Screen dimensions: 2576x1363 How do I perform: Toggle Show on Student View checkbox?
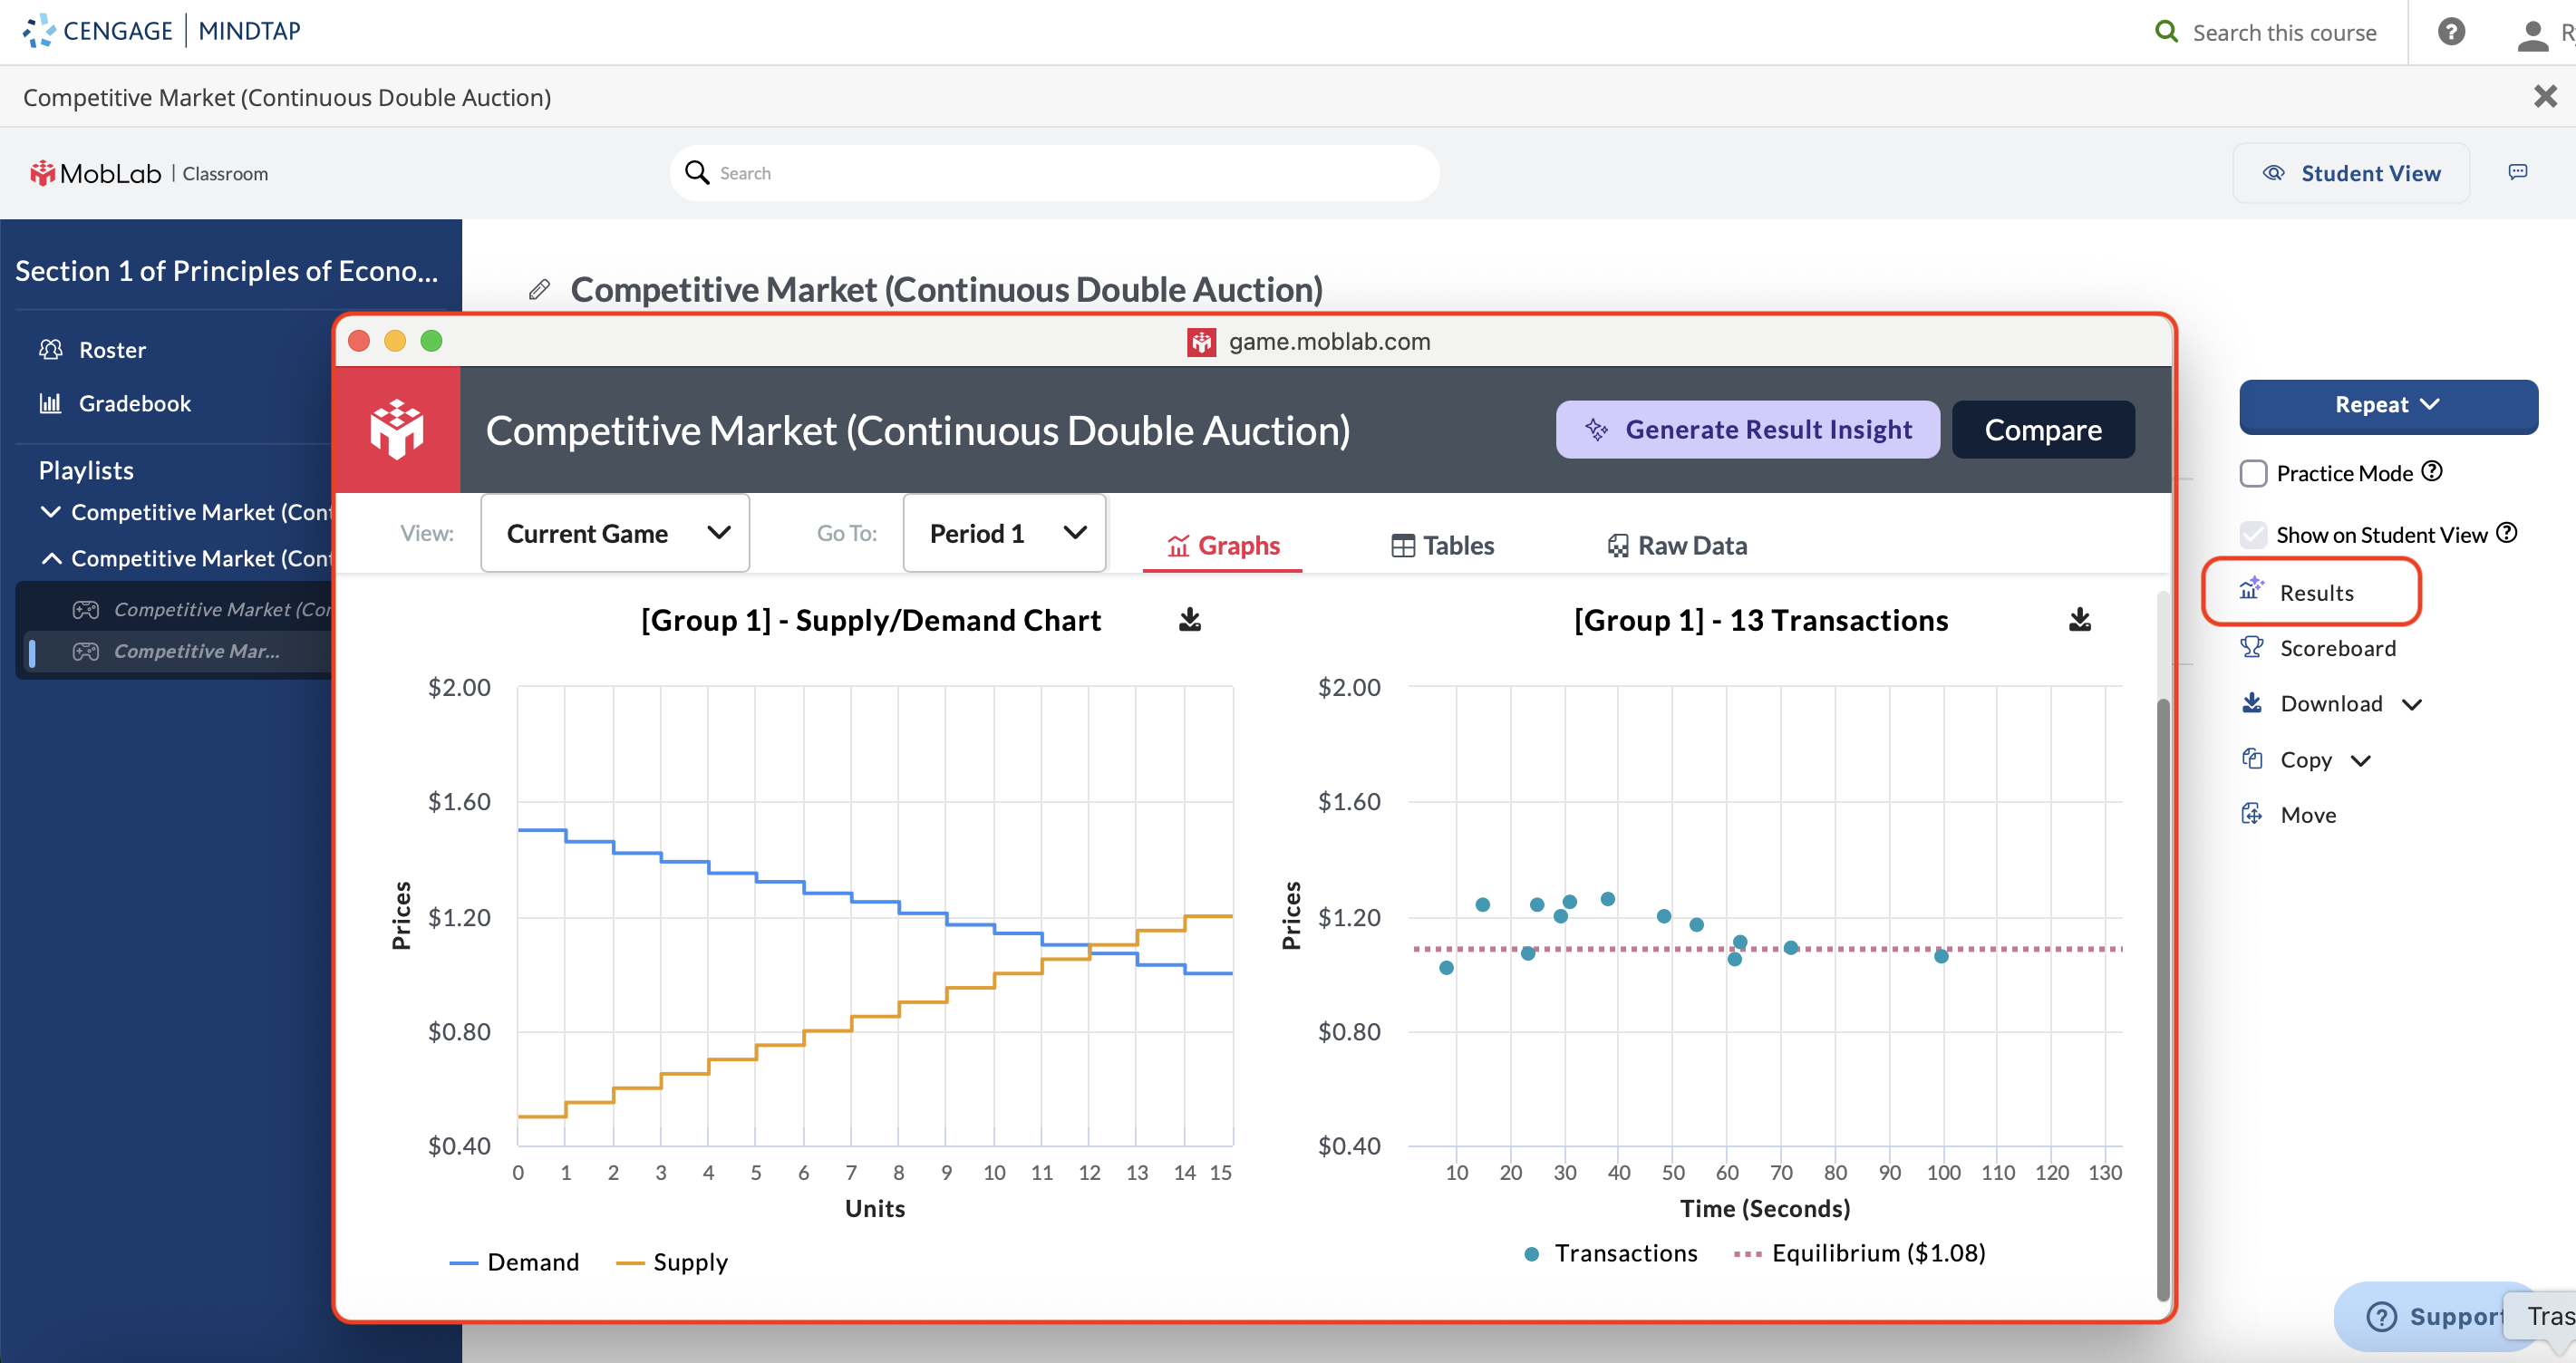(2253, 534)
